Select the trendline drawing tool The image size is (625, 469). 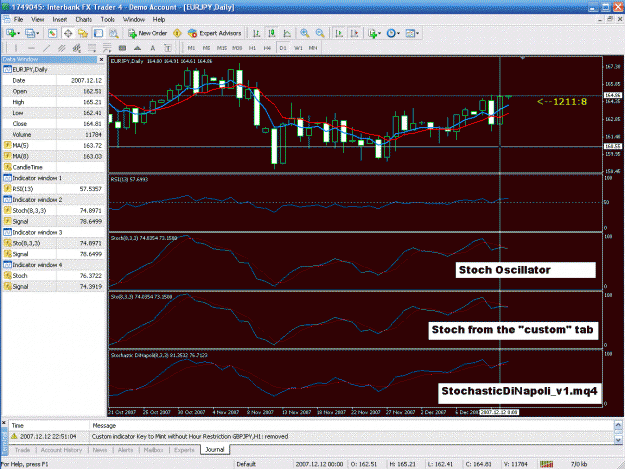tap(46, 48)
